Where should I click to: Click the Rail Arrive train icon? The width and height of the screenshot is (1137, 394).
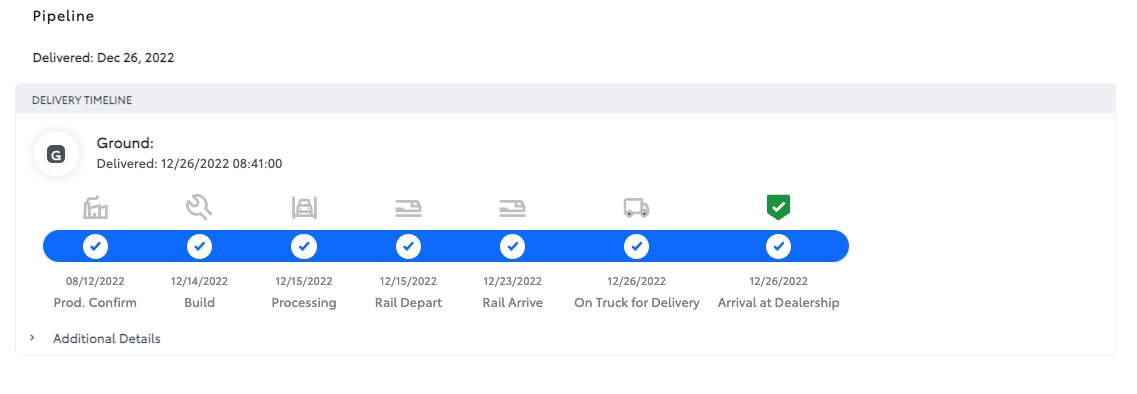513,209
